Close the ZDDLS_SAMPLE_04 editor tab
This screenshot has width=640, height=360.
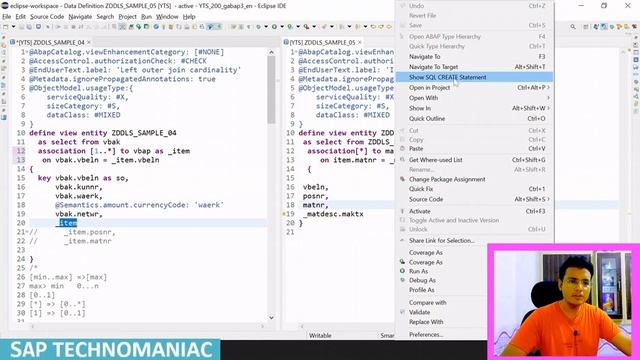click(89, 42)
